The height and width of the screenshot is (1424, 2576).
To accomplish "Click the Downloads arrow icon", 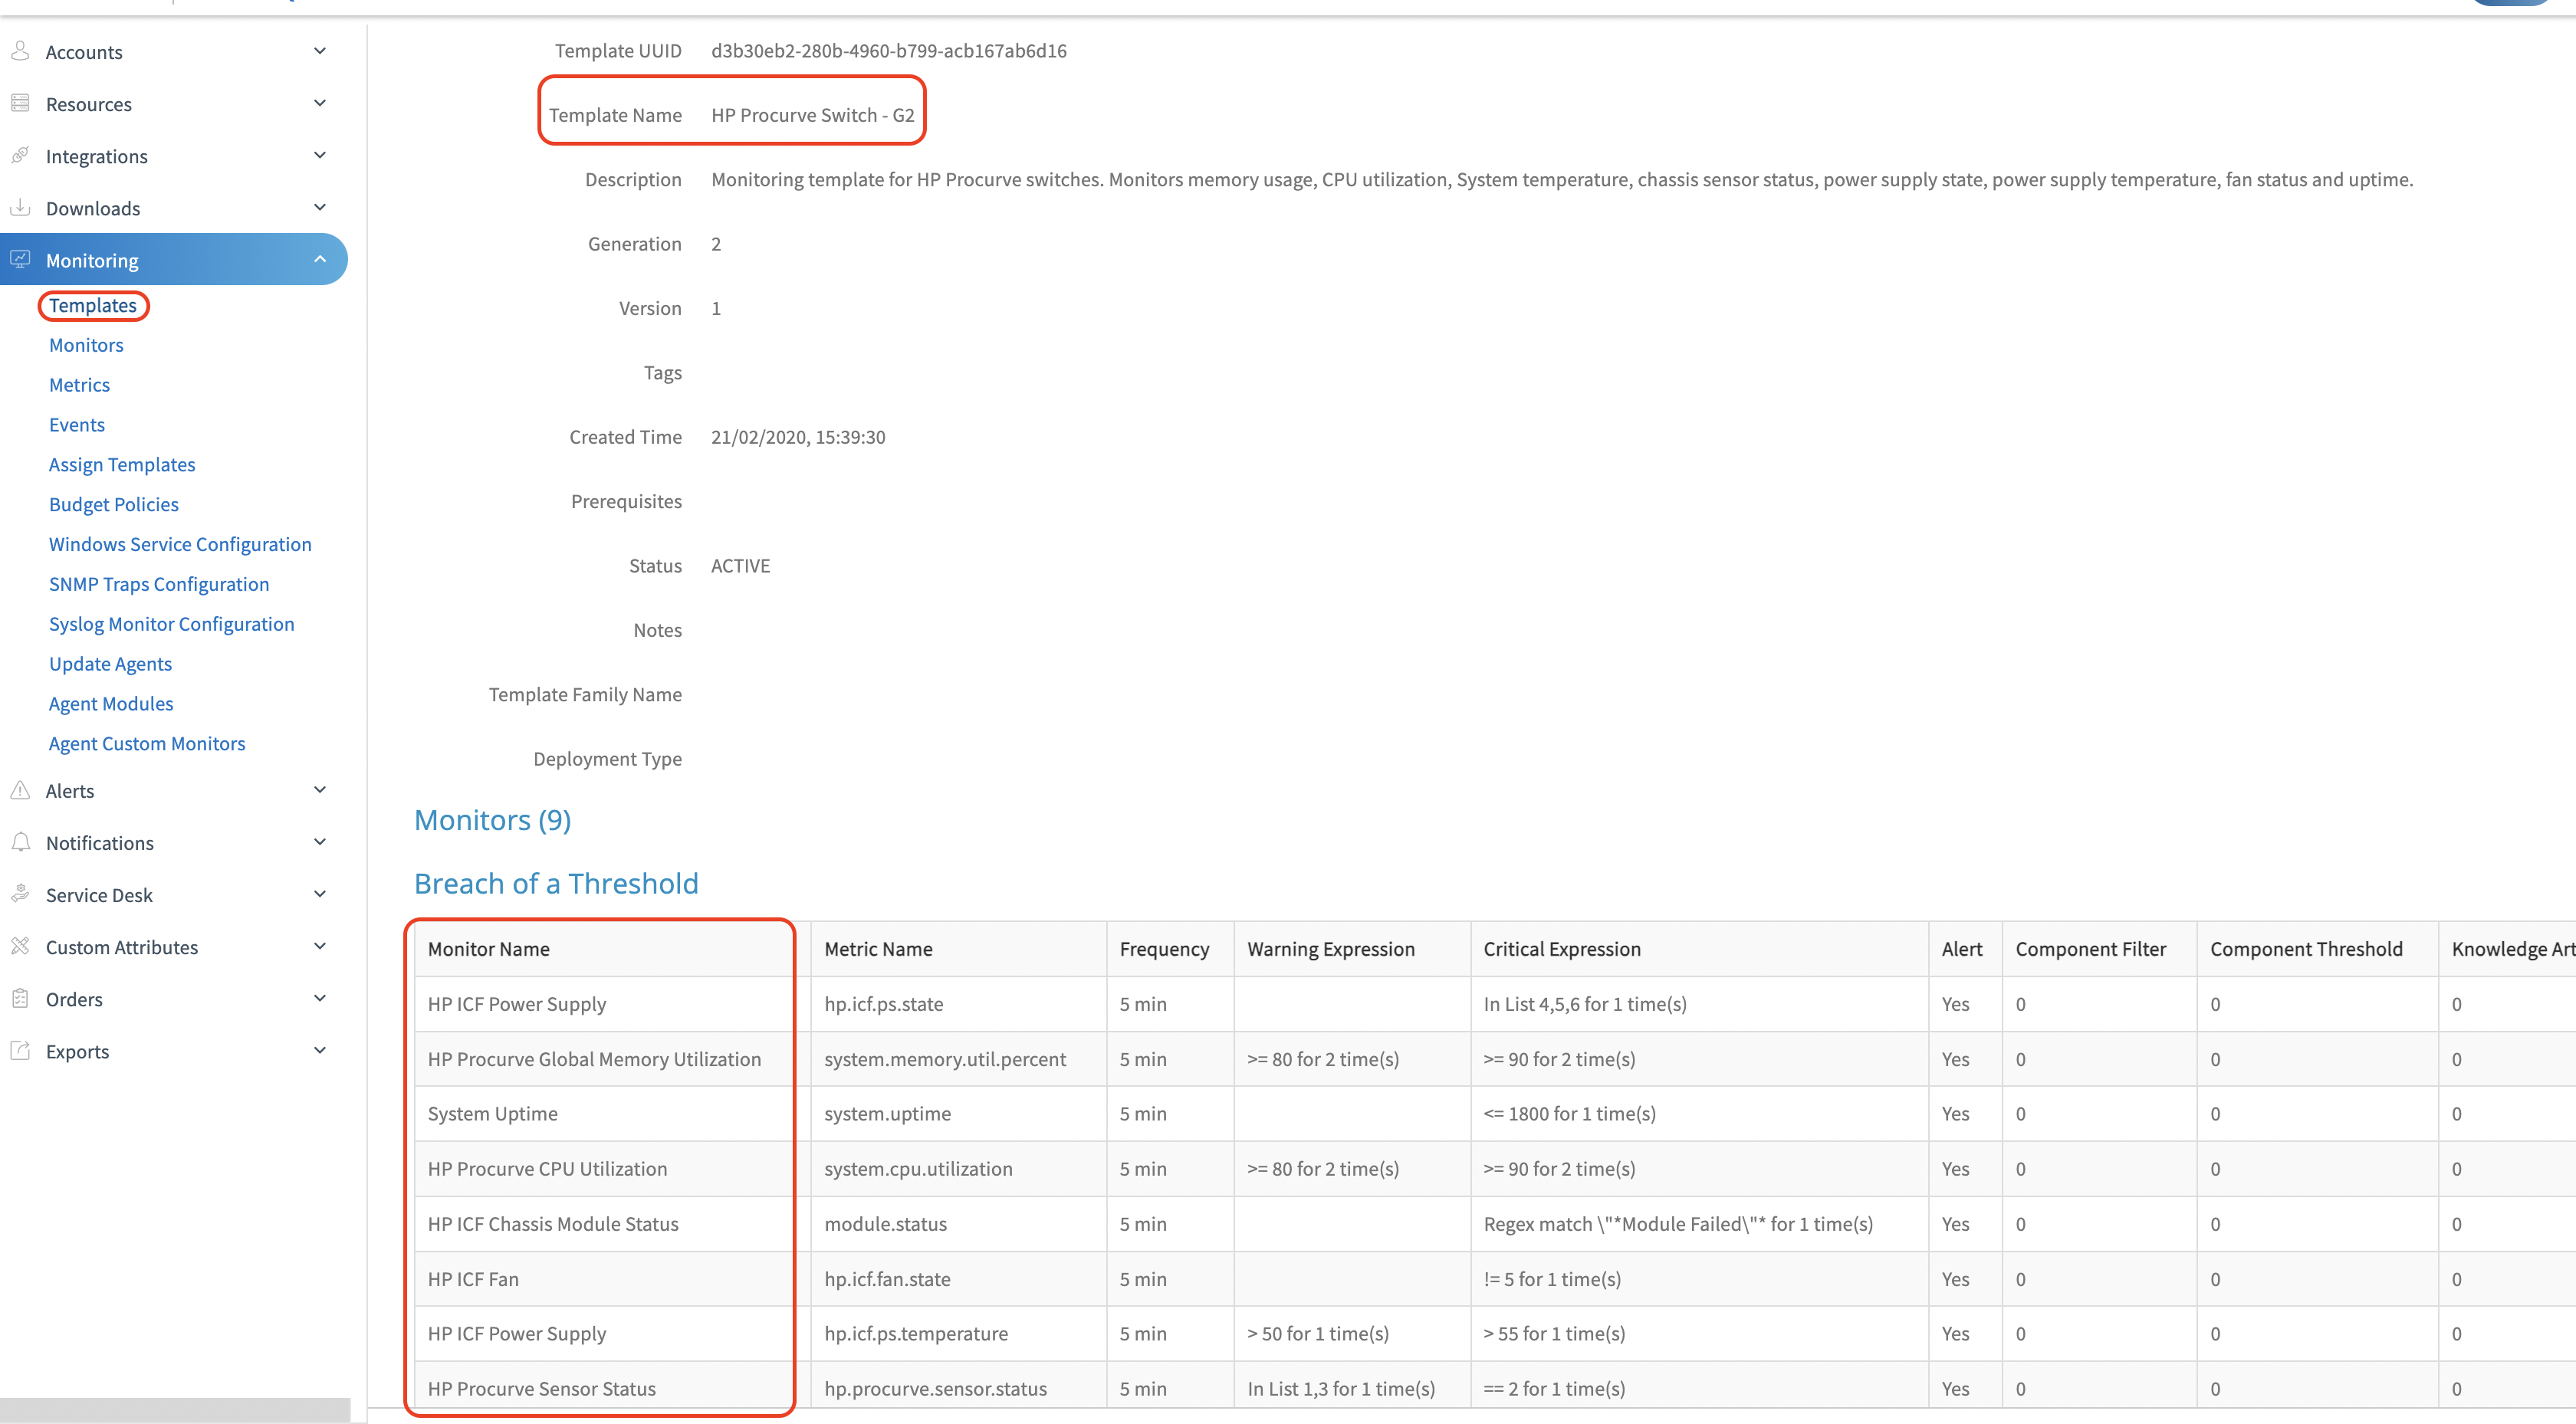I will [20, 207].
